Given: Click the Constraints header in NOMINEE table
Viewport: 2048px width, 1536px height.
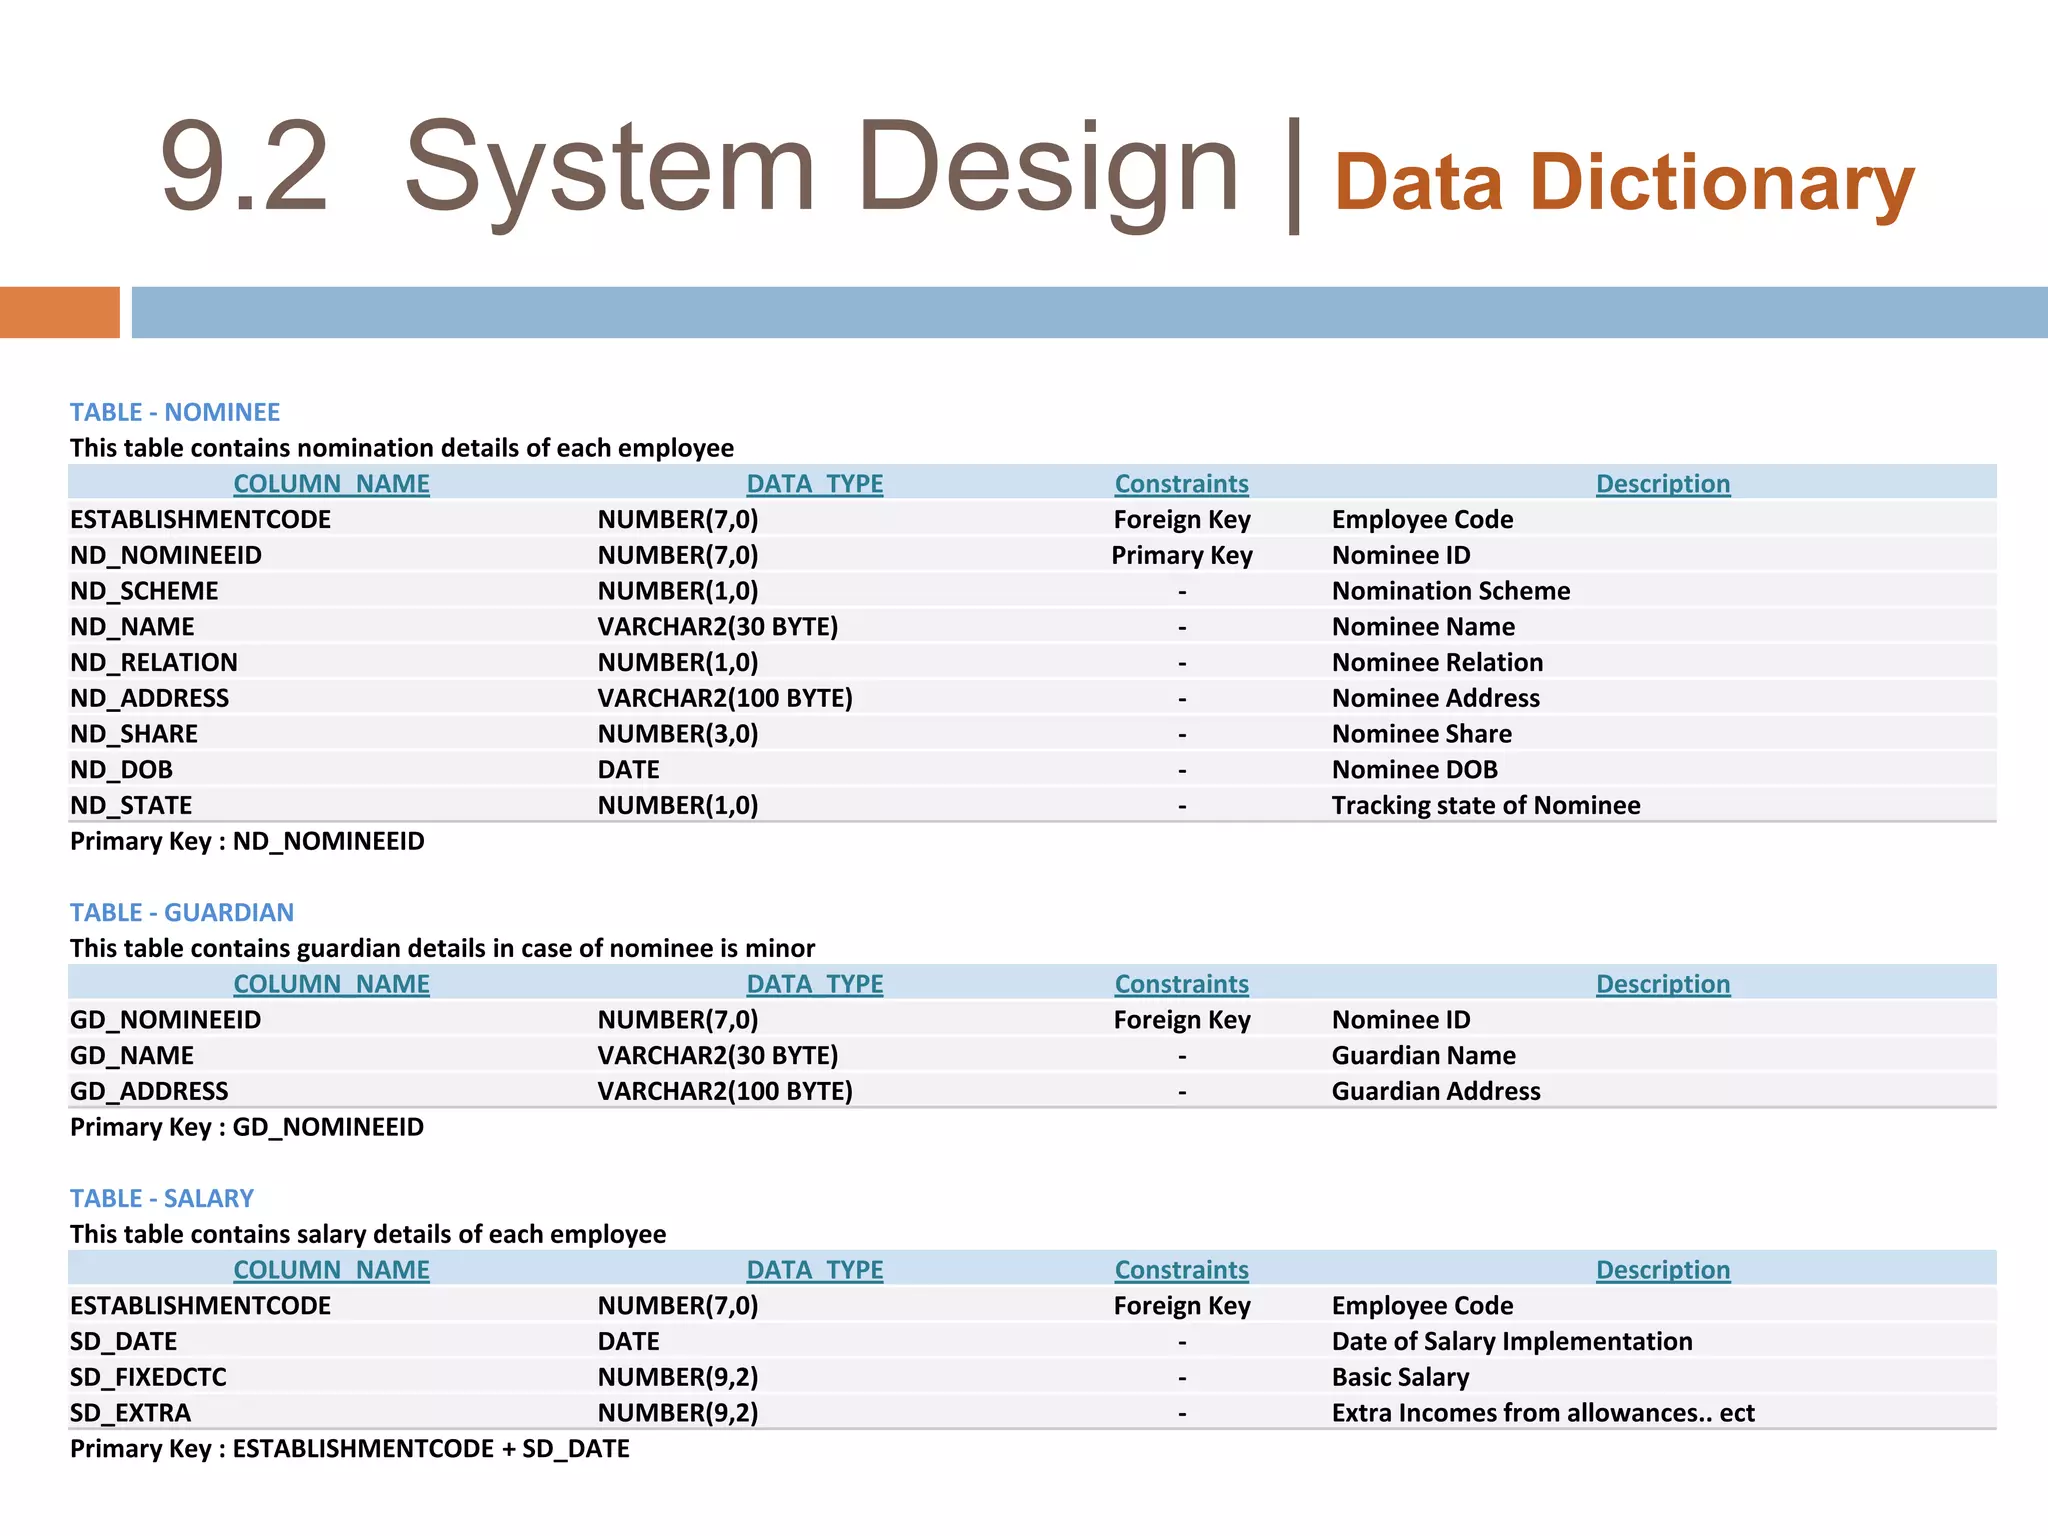Looking at the screenshot, I should tap(1182, 484).
